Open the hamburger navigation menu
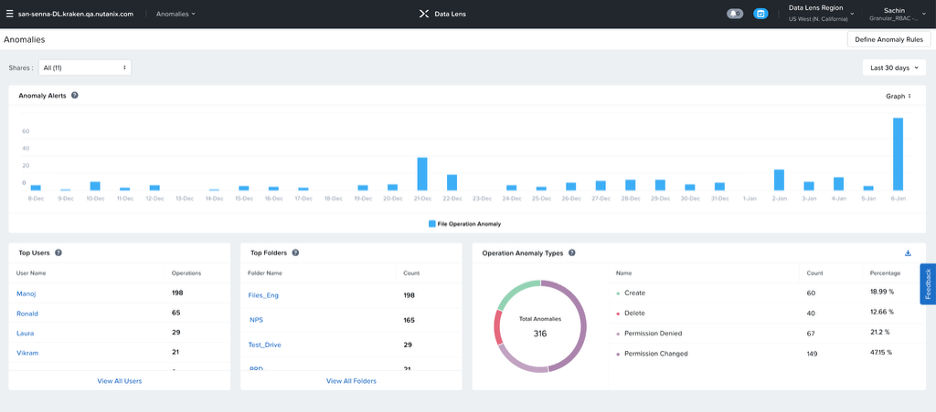Image resolution: width=936 pixels, height=412 pixels. tap(10, 14)
